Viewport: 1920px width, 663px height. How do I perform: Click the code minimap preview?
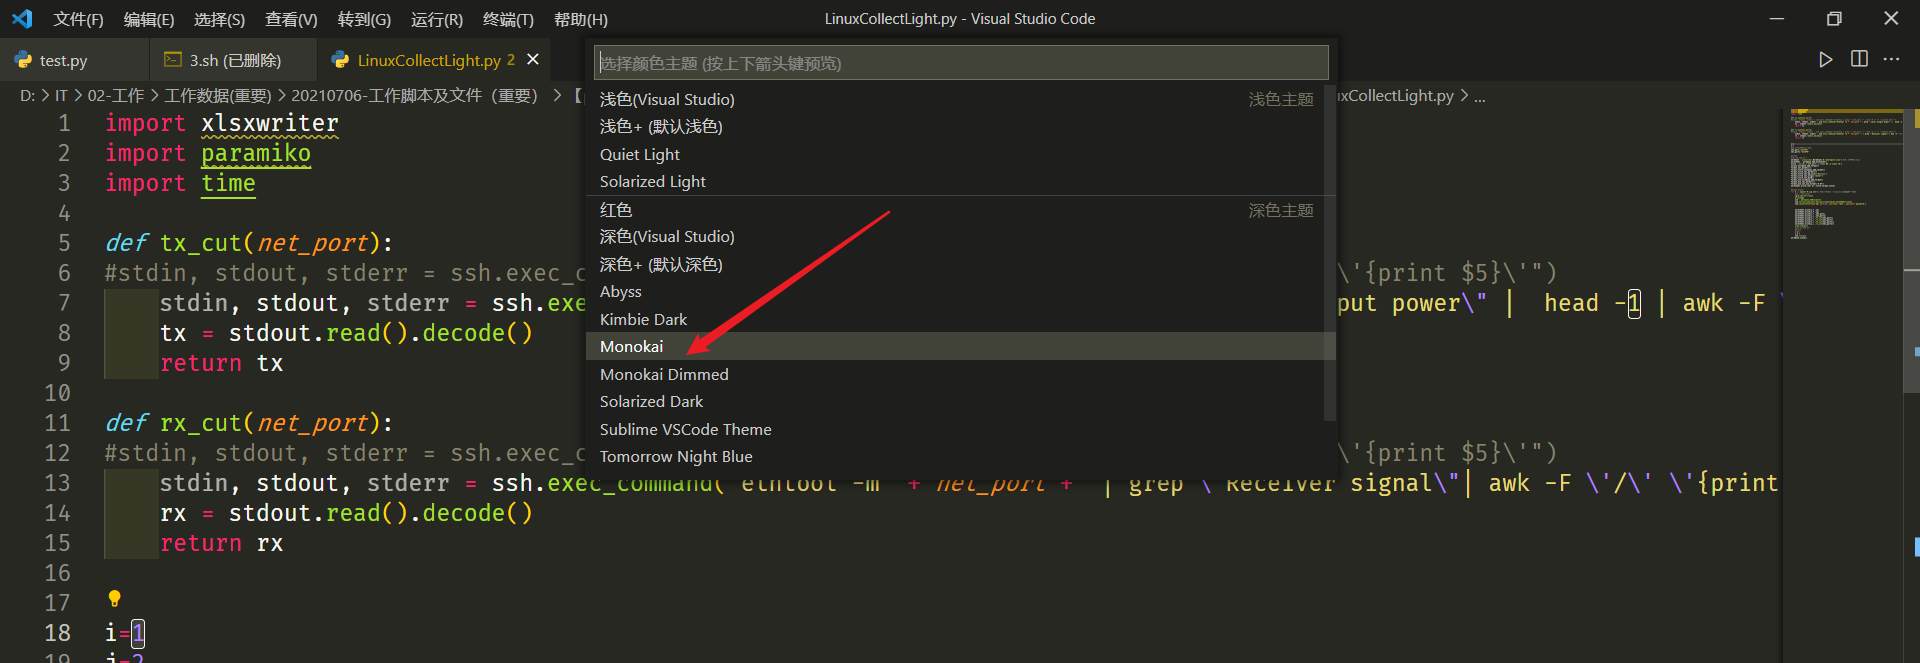[x=1846, y=176]
